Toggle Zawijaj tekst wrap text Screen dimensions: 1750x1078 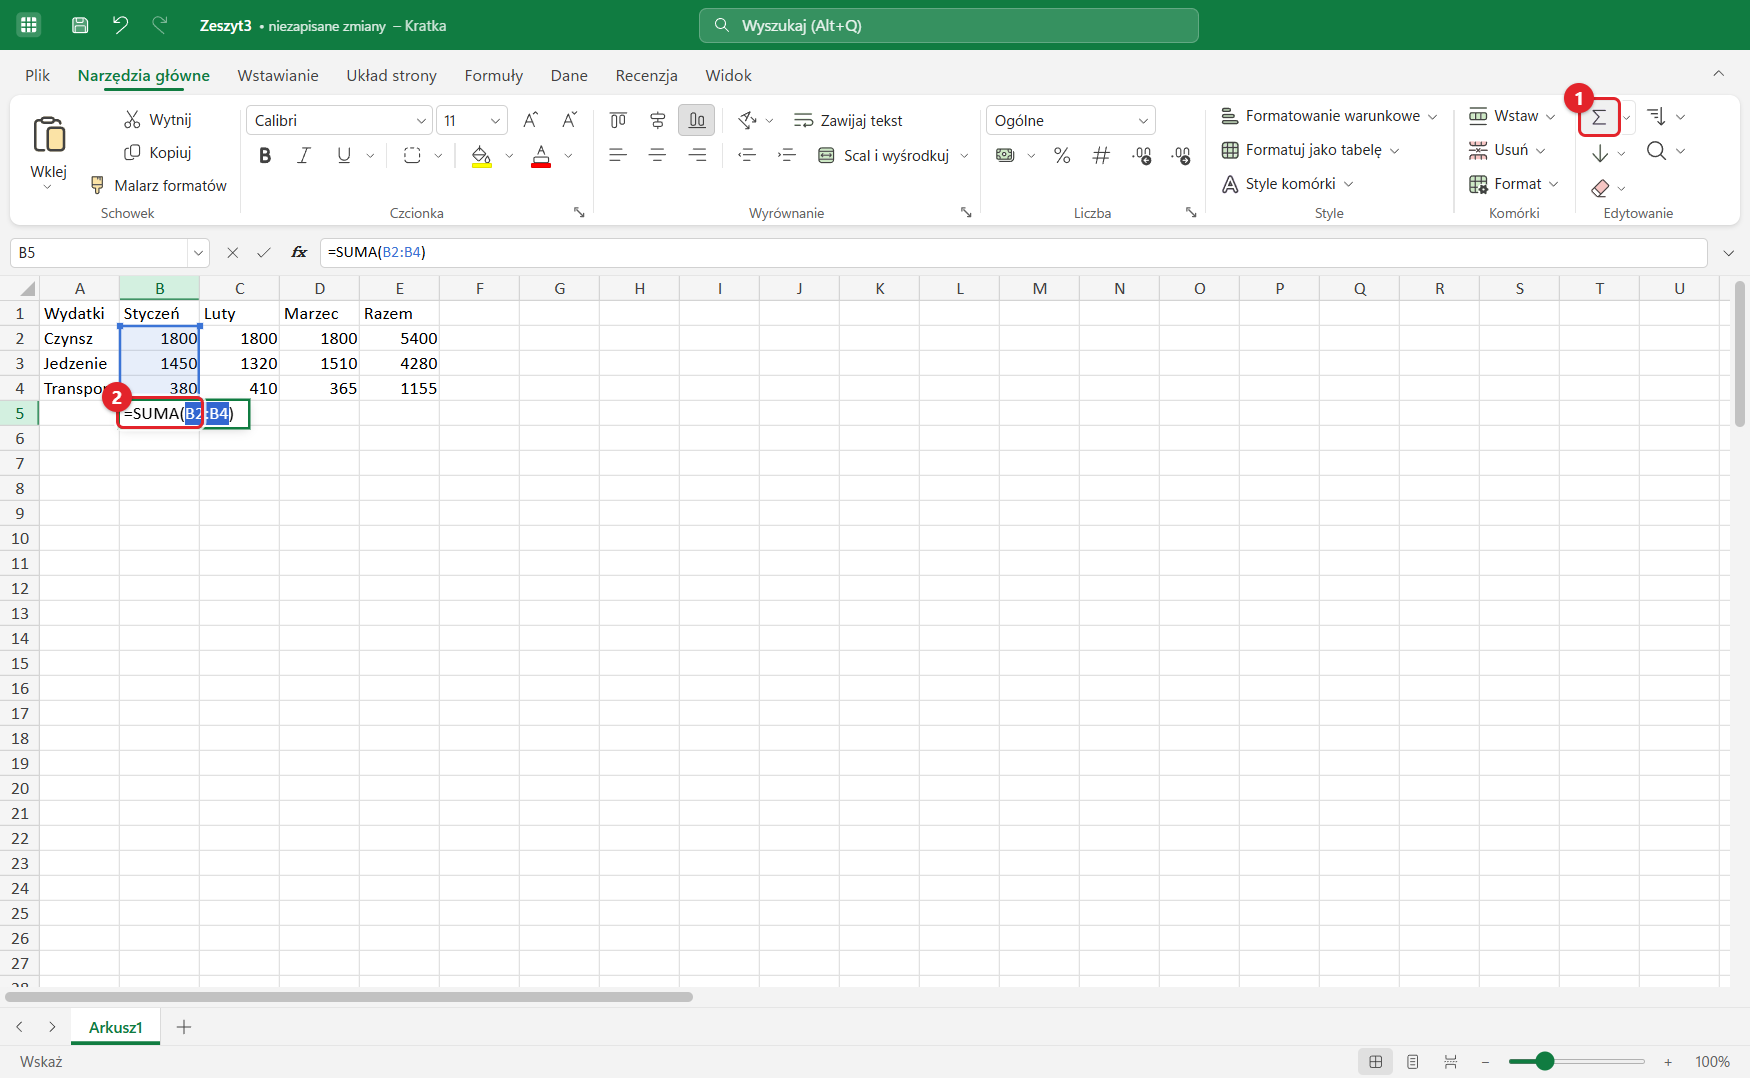click(848, 120)
